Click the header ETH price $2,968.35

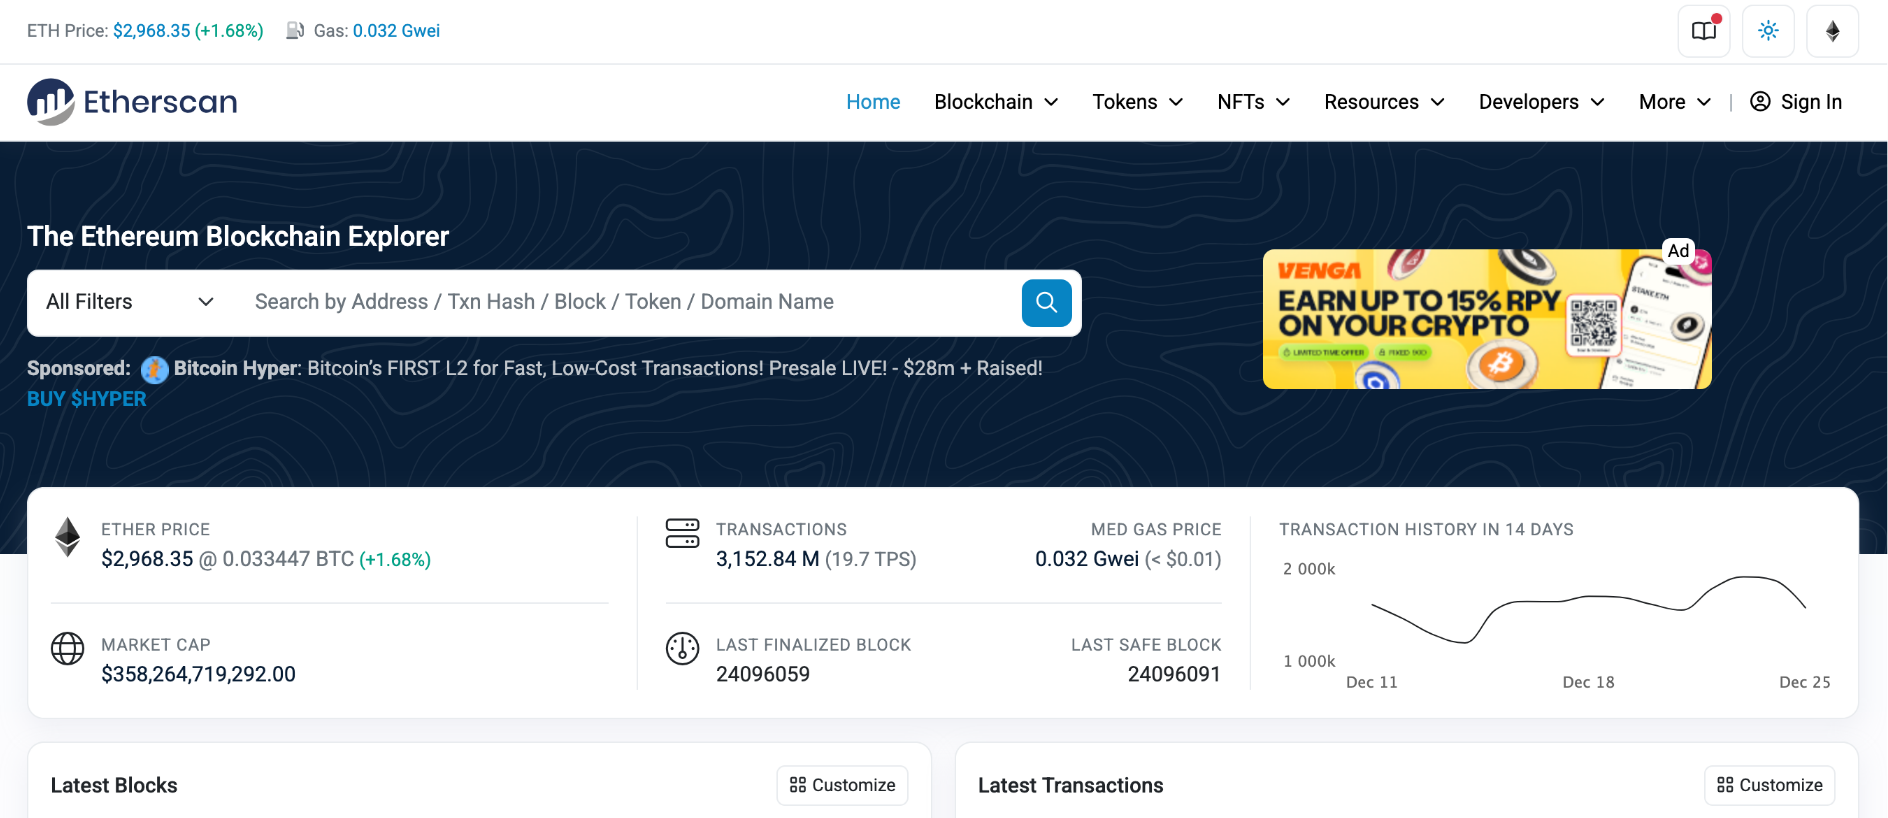[x=151, y=31]
